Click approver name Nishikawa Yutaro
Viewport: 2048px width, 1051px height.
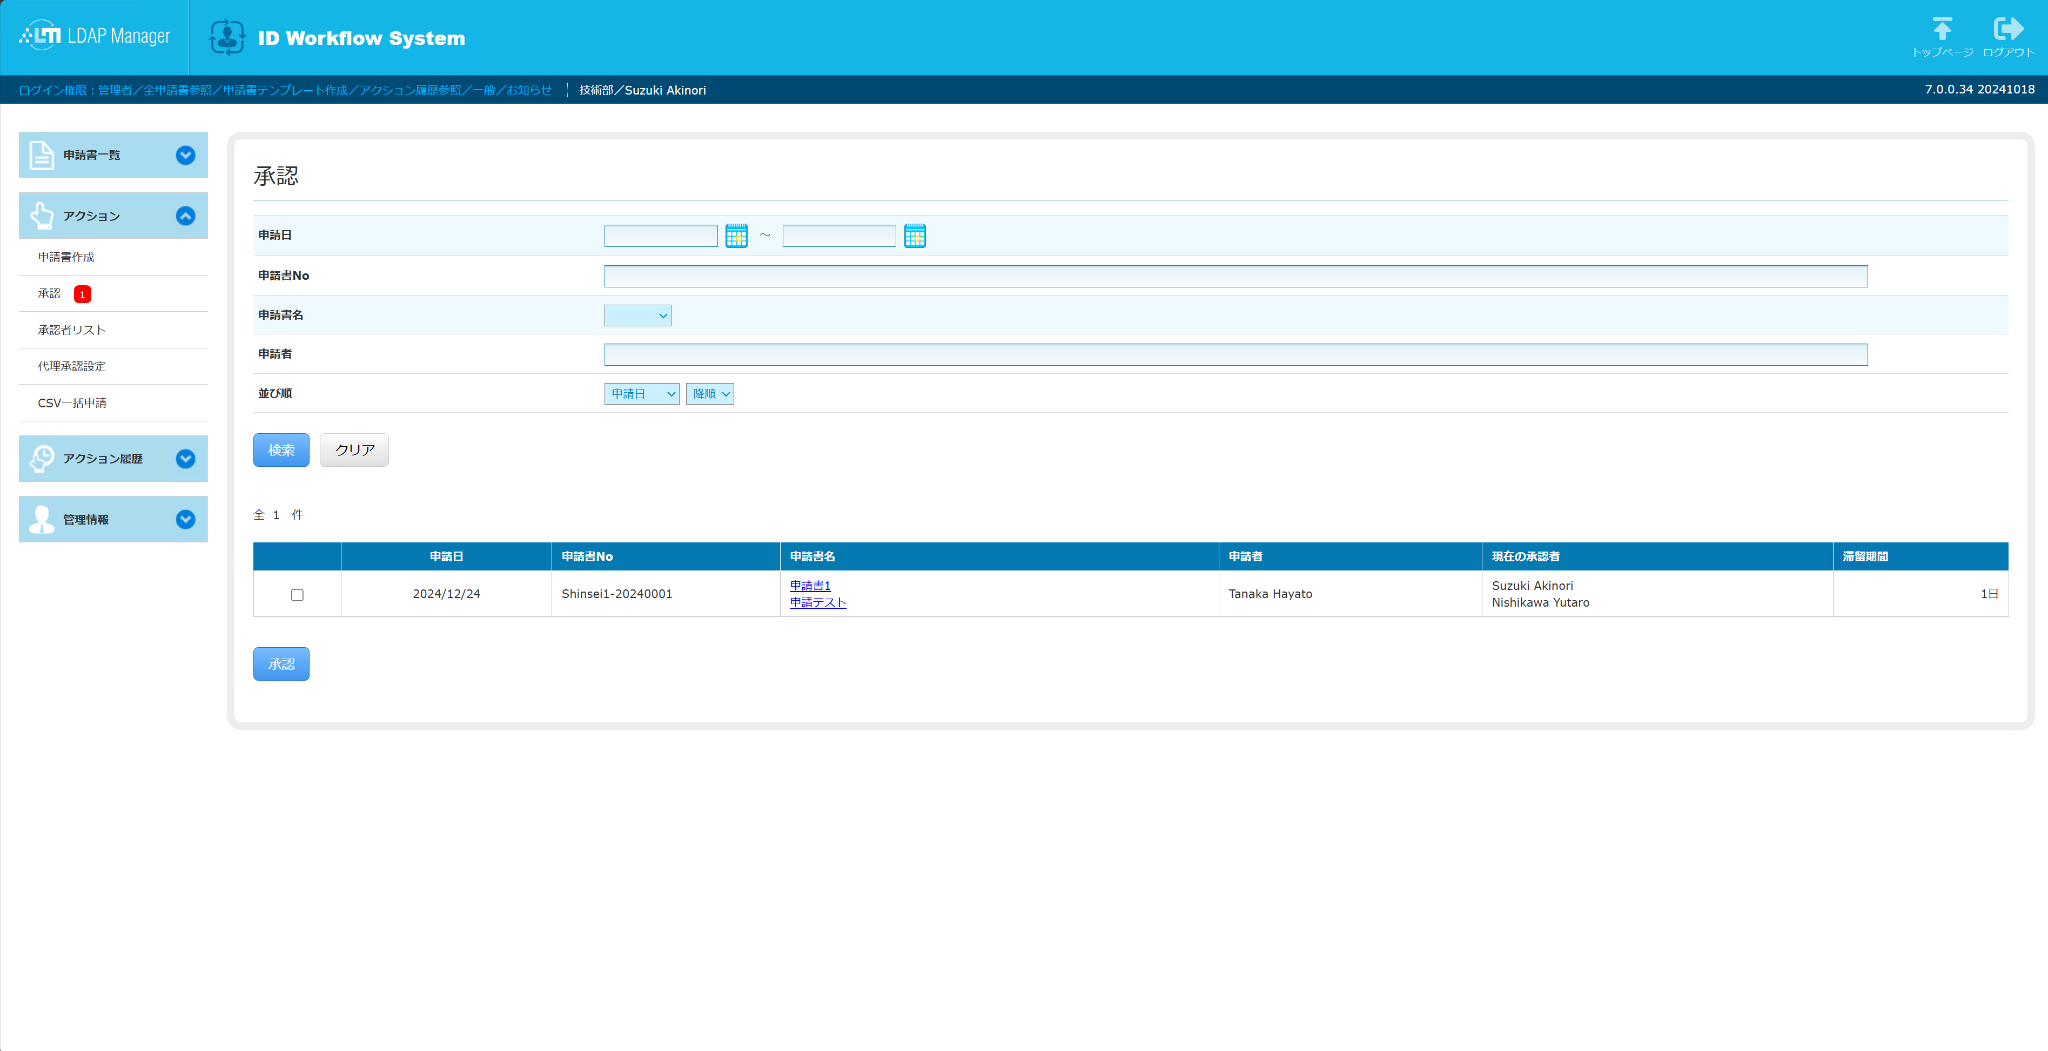click(x=1540, y=603)
